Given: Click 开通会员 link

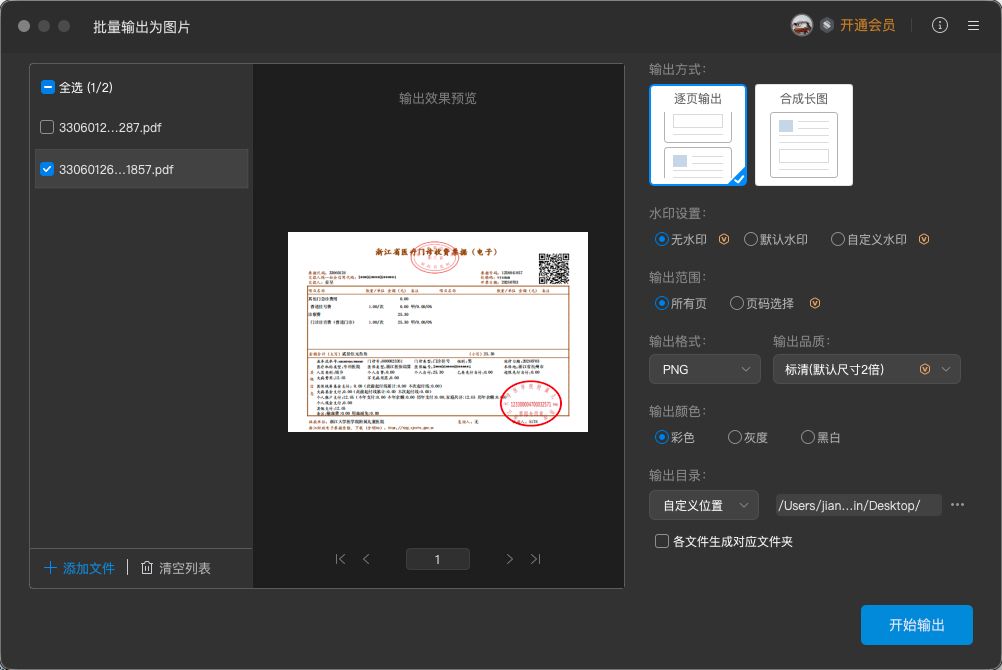Looking at the screenshot, I should tap(867, 26).
